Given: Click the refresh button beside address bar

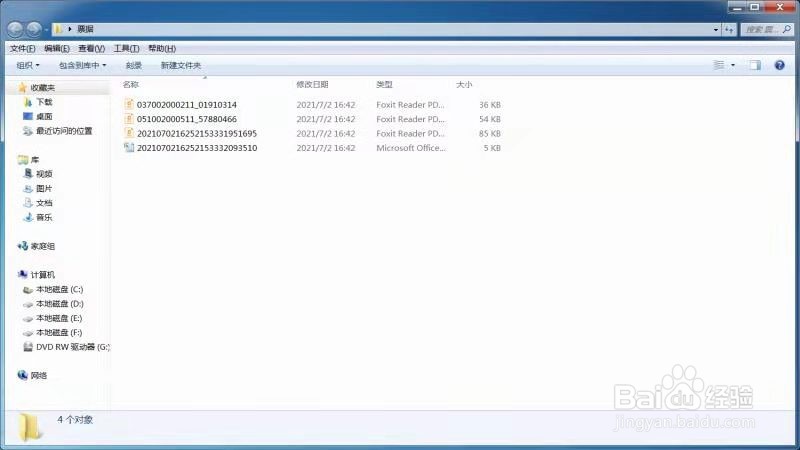Looking at the screenshot, I should click(x=729, y=30).
